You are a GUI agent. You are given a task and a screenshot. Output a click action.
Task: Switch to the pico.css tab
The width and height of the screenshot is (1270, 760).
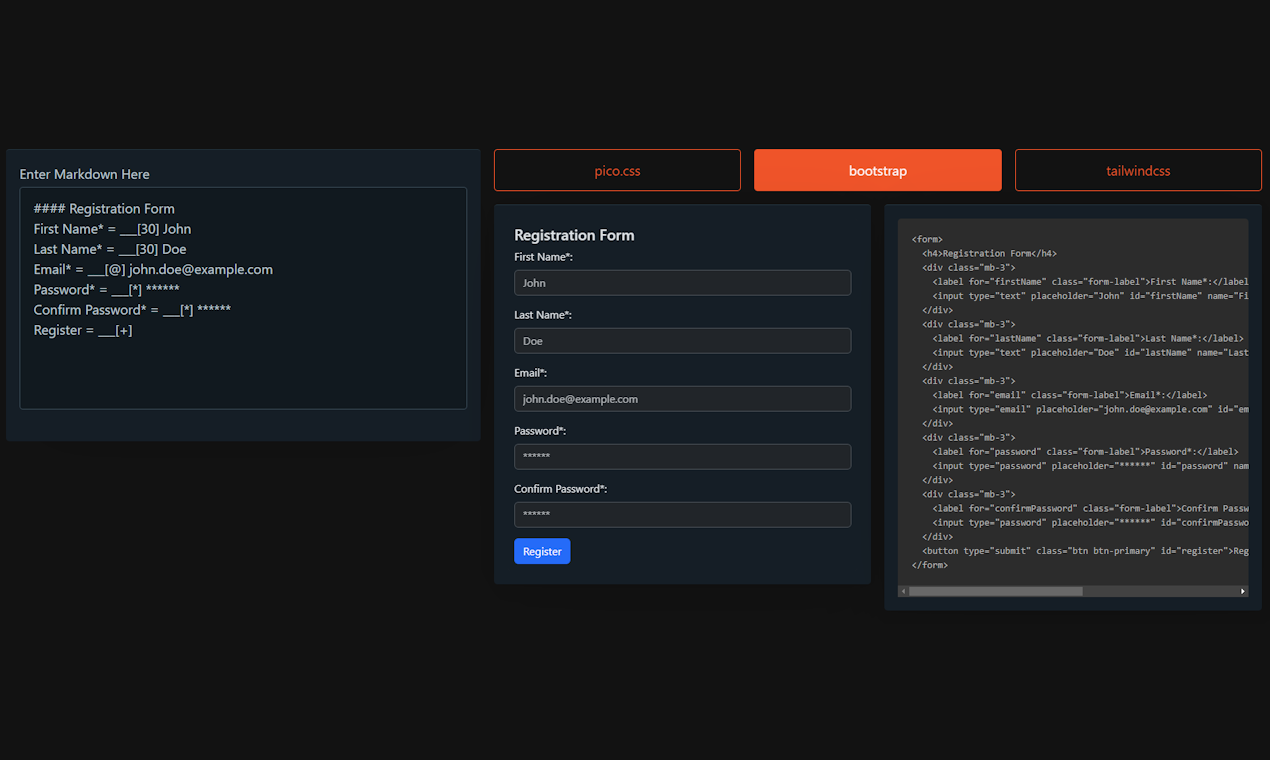click(x=617, y=170)
